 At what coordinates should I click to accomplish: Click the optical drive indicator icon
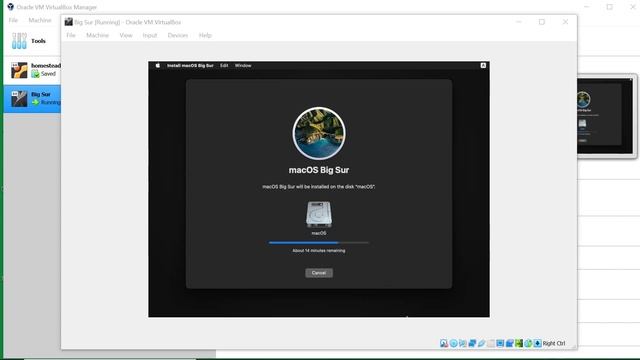453,343
